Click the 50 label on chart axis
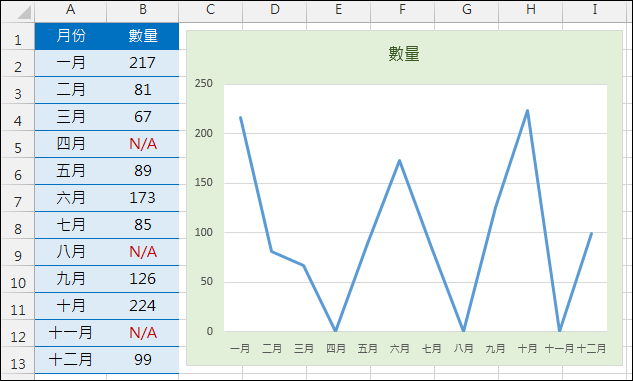The image size is (633, 381). click(x=206, y=282)
